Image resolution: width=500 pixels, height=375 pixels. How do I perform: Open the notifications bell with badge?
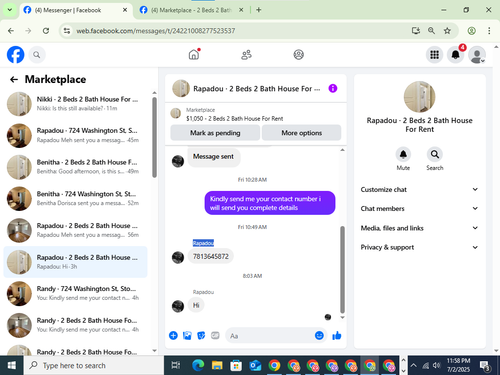[x=456, y=54]
